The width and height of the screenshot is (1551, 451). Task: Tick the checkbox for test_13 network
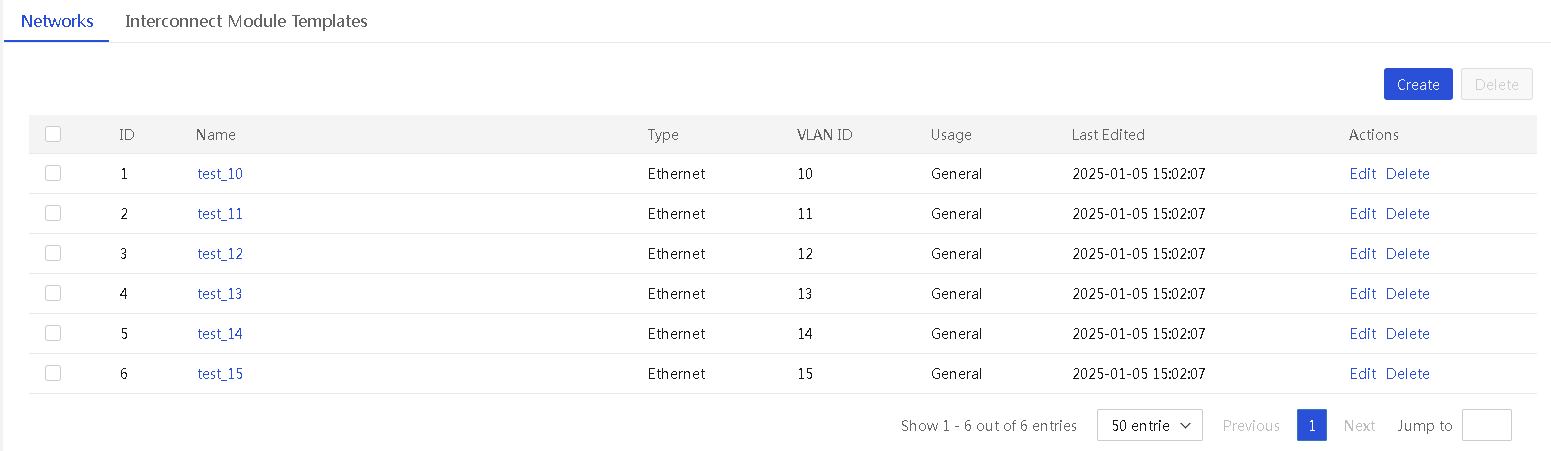(53, 293)
